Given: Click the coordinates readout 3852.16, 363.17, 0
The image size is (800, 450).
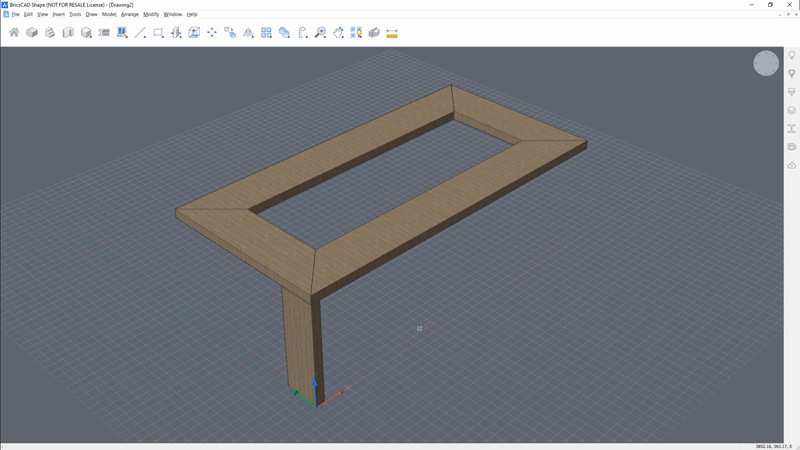Looking at the screenshot, I should click(x=773, y=446).
